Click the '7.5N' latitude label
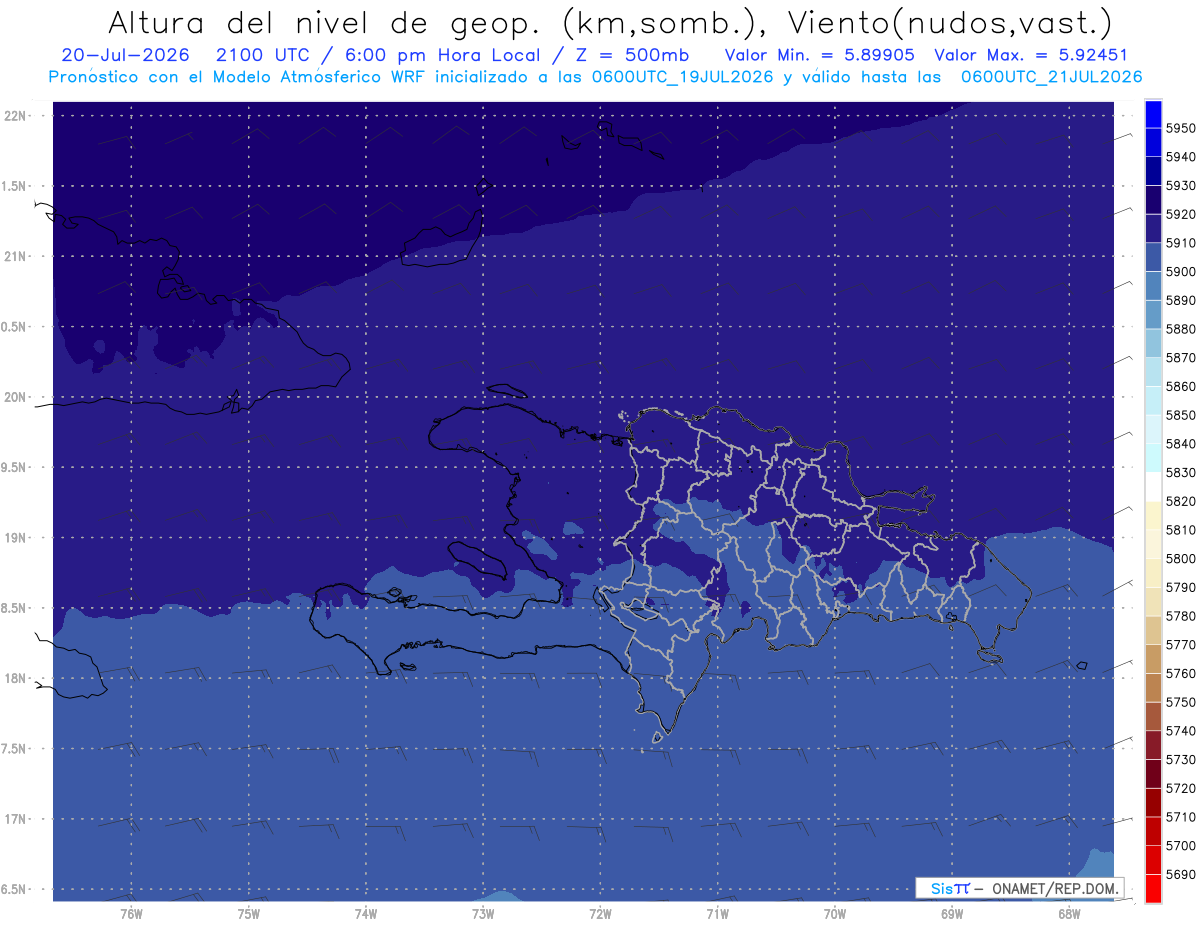 tap(15, 749)
